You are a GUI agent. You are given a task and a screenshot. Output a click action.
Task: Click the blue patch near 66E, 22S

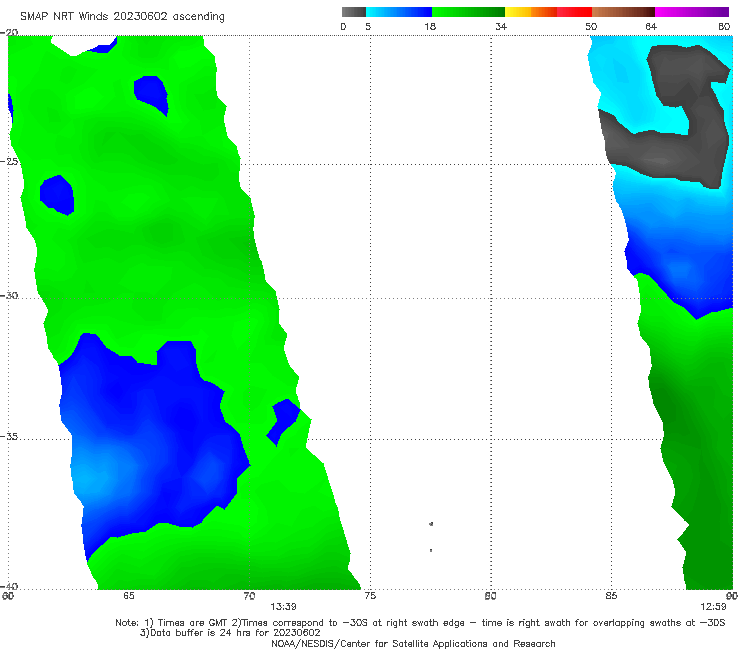(x=151, y=93)
